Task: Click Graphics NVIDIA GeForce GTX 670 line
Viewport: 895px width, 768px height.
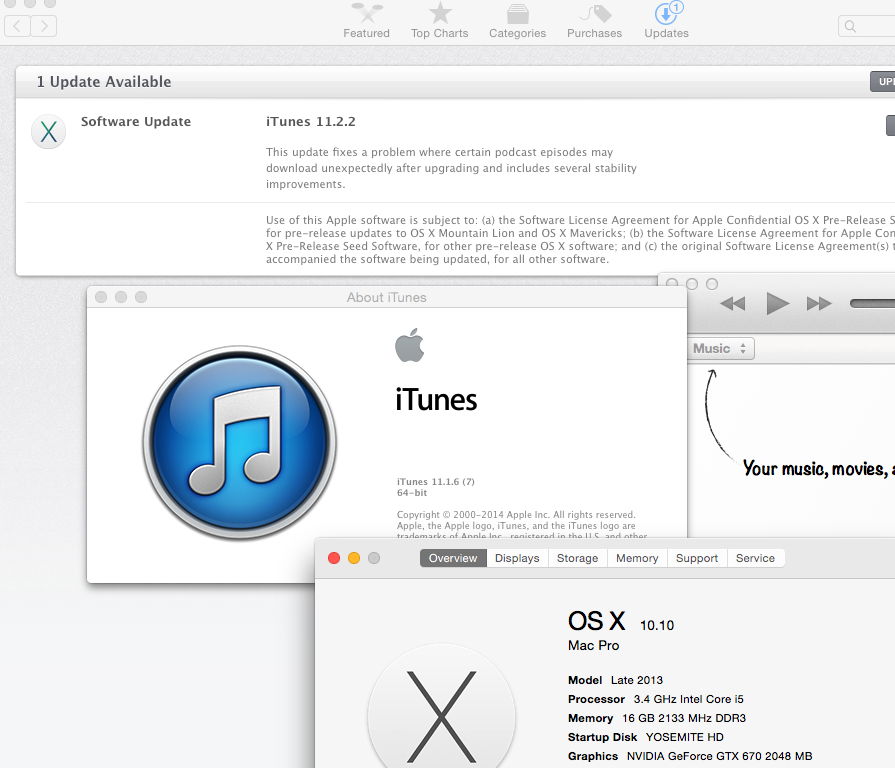Action: (690, 756)
